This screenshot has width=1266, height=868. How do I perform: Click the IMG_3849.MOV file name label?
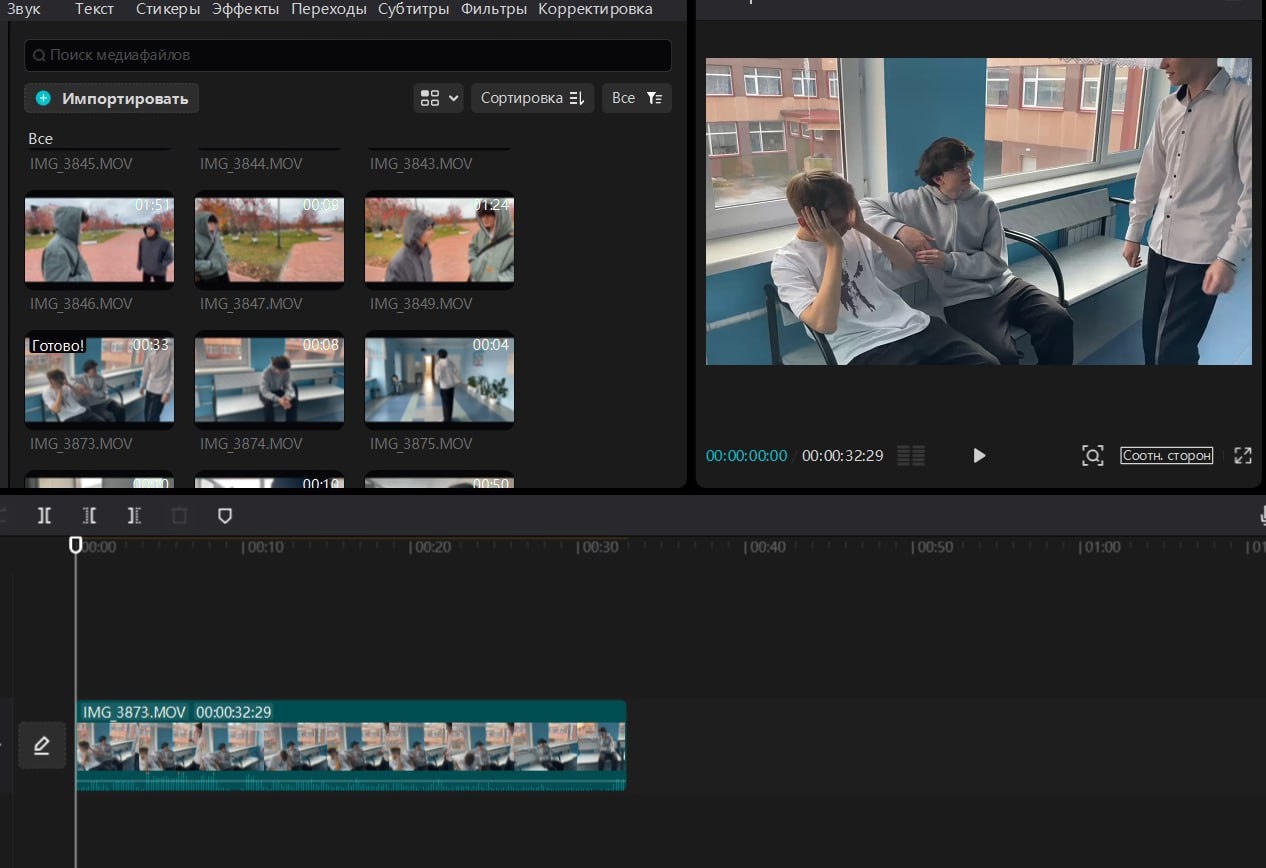point(421,303)
